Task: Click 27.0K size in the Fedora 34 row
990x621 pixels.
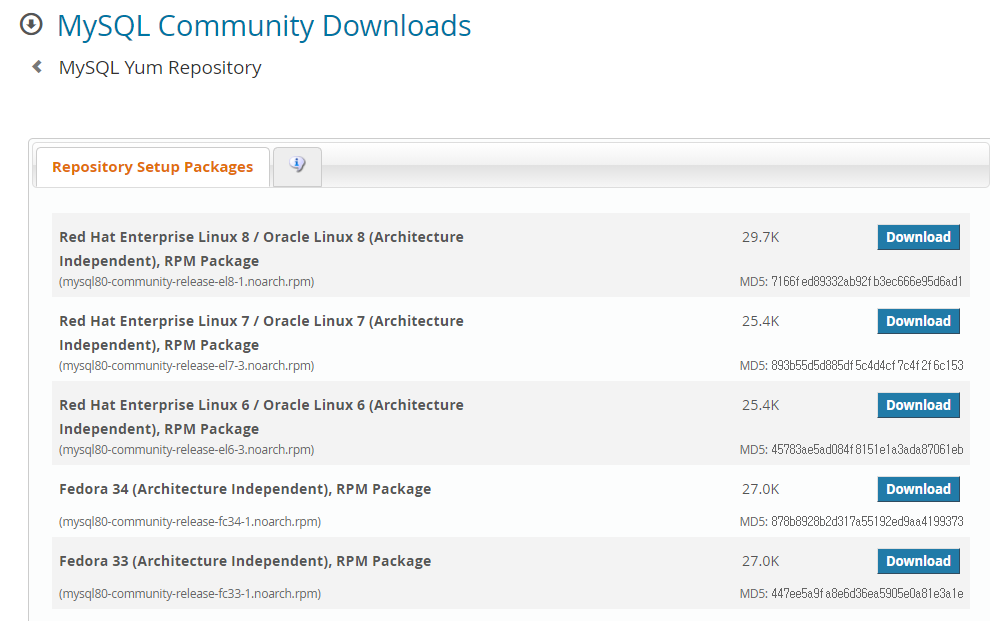Action: click(760, 489)
